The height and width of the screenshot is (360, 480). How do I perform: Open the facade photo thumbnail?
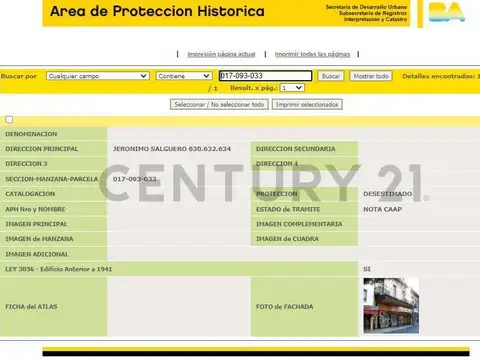391,306
